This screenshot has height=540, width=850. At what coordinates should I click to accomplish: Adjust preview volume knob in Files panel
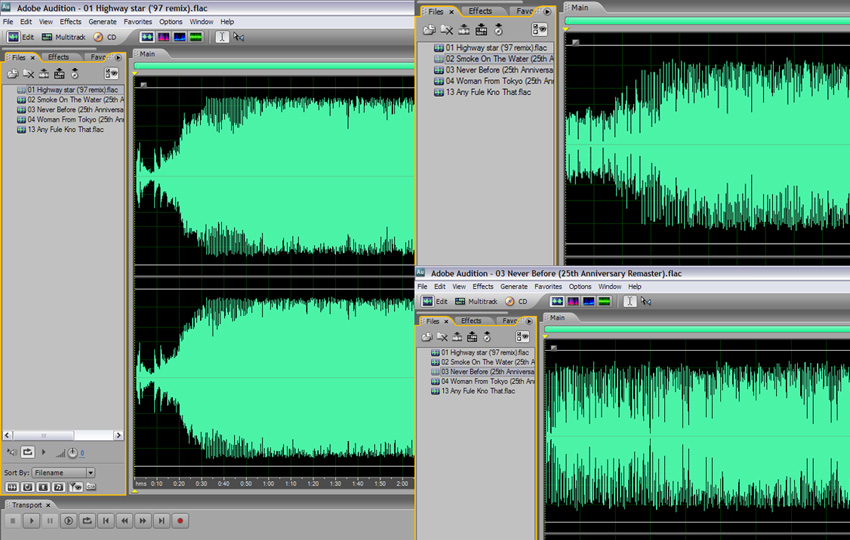(x=73, y=452)
